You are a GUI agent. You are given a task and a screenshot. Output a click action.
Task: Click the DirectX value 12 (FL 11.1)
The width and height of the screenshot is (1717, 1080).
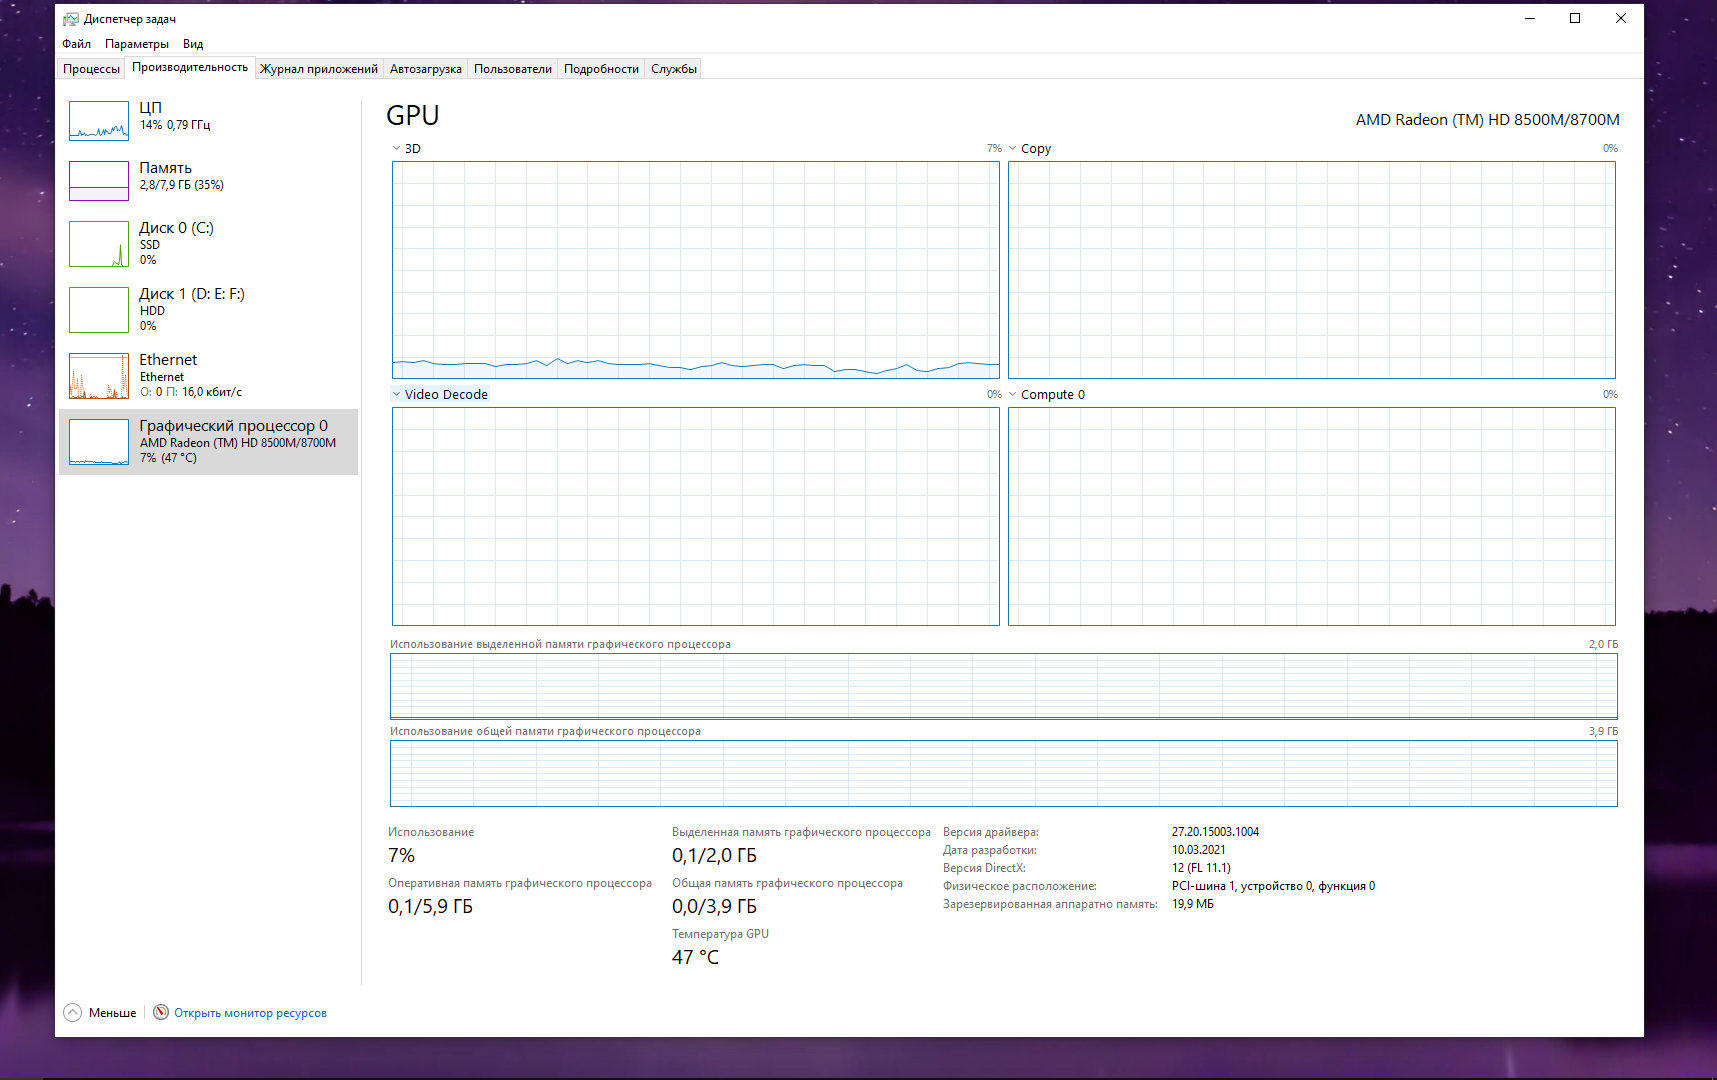click(x=1201, y=868)
